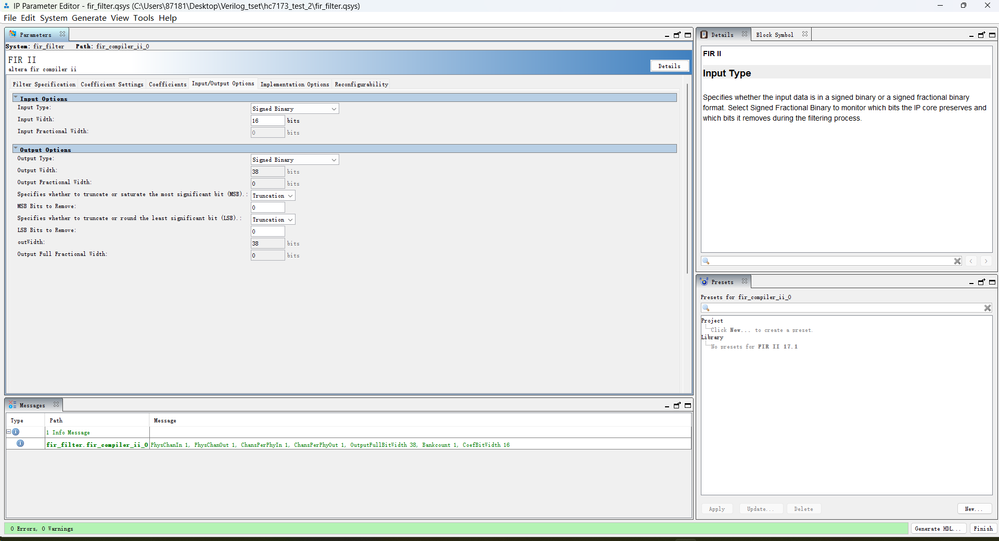
Task: Minimize the Parameters panel
Action: 666,35
